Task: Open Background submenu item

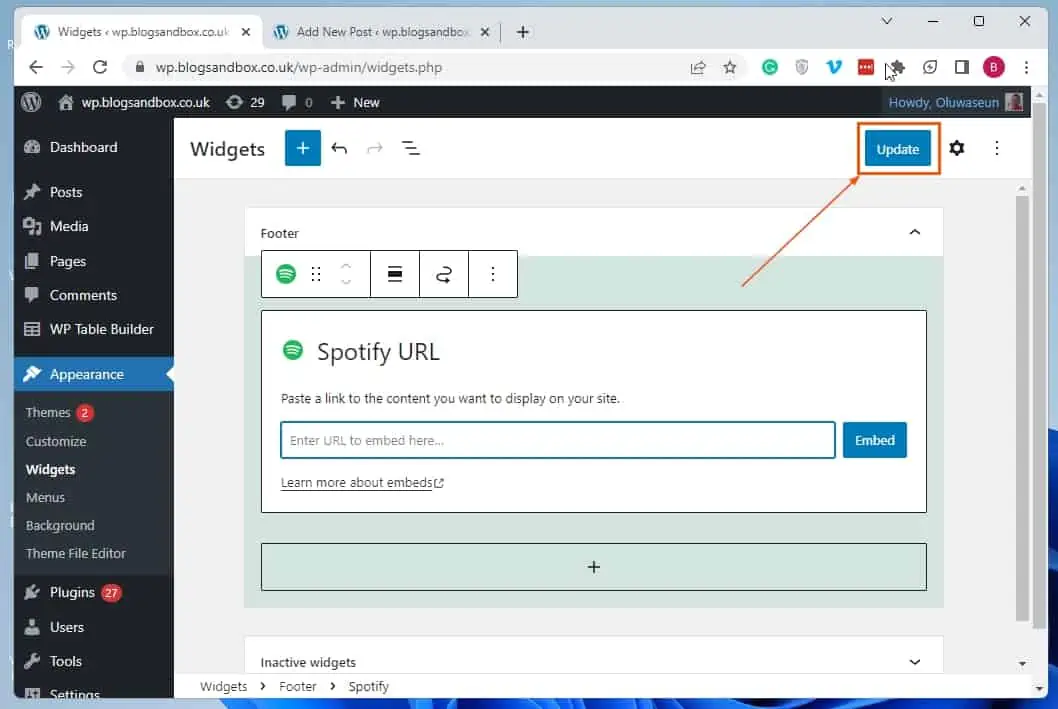Action: click(60, 526)
